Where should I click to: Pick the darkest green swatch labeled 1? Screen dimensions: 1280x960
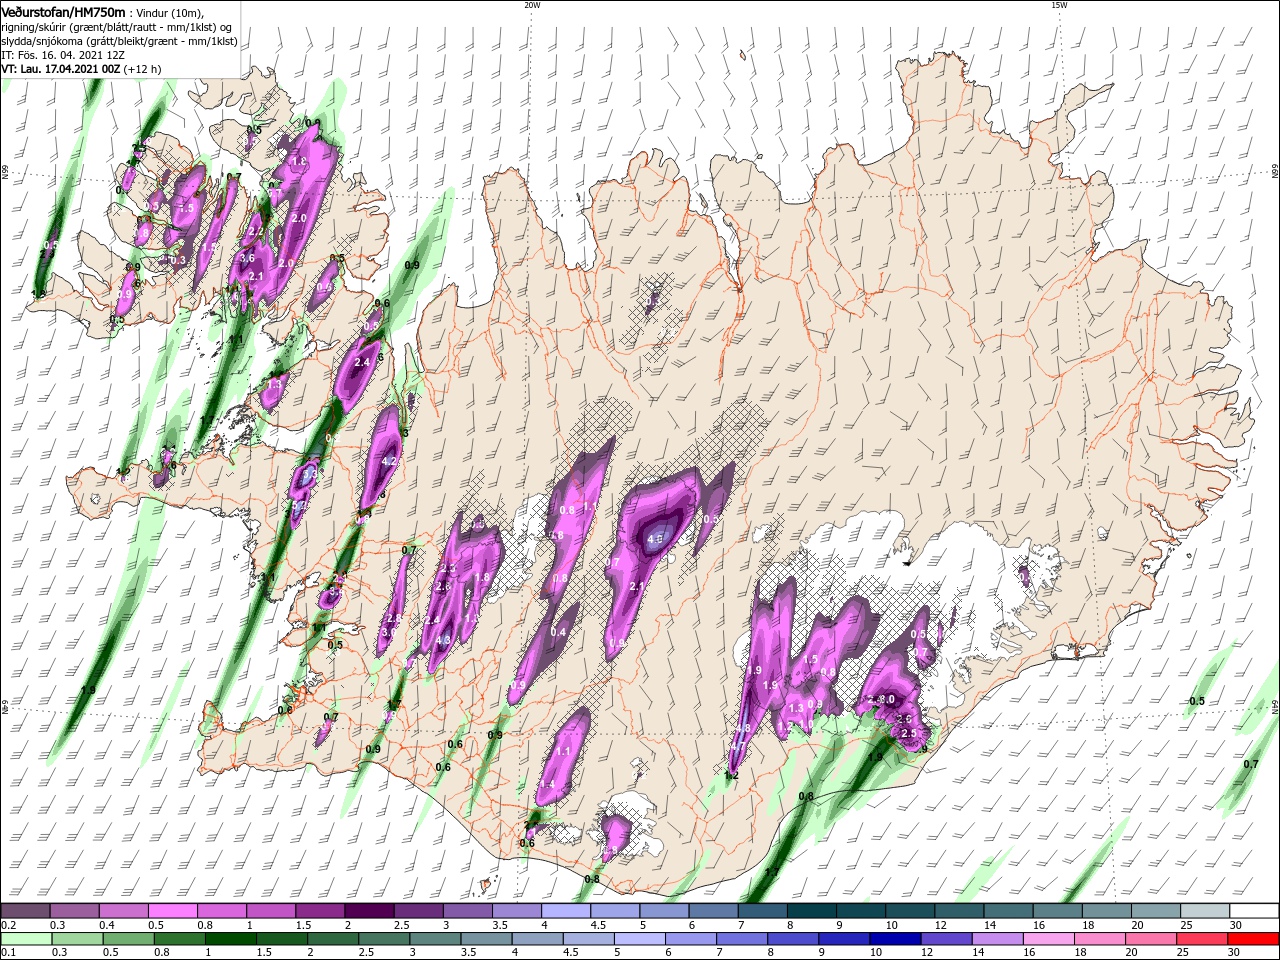tap(231, 939)
